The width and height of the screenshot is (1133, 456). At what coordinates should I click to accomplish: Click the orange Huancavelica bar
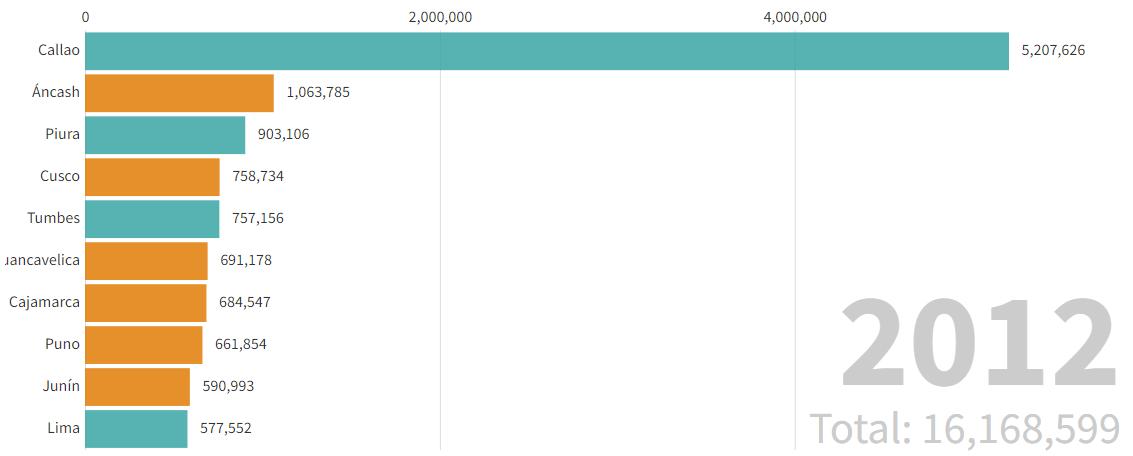(x=147, y=260)
